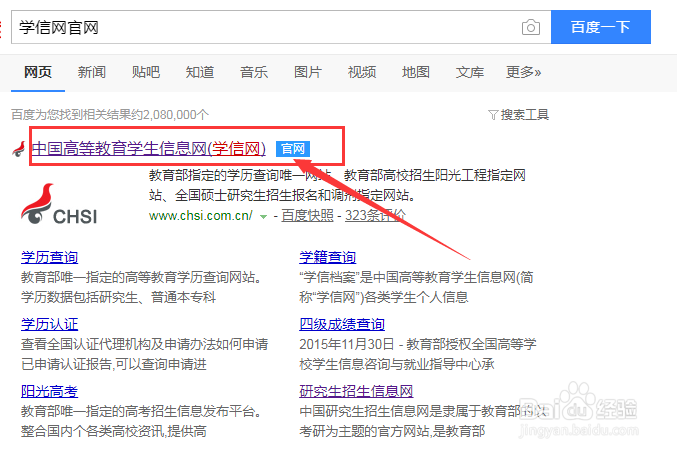Expand the 更多» tab menu
677x454 pixels.
(524, 72)
